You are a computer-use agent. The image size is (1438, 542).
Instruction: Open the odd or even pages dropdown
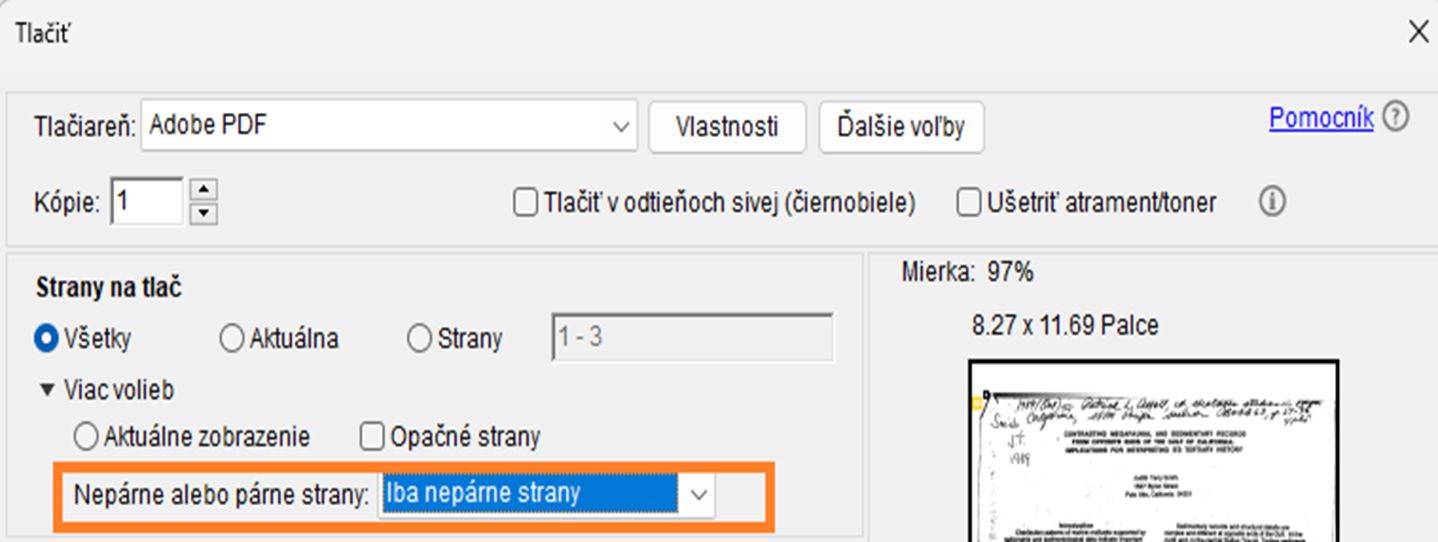click(x=699, y=493)
